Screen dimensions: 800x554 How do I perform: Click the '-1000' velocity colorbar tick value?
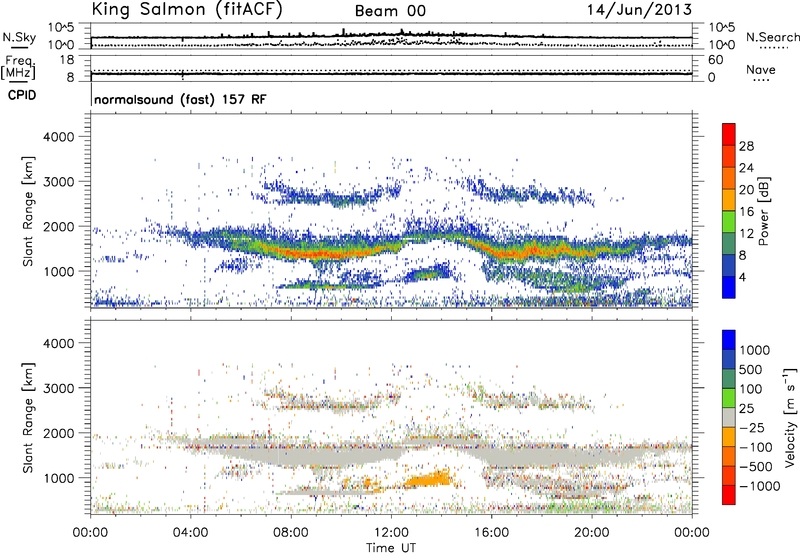pyautogui.click(x=760, y=486)
